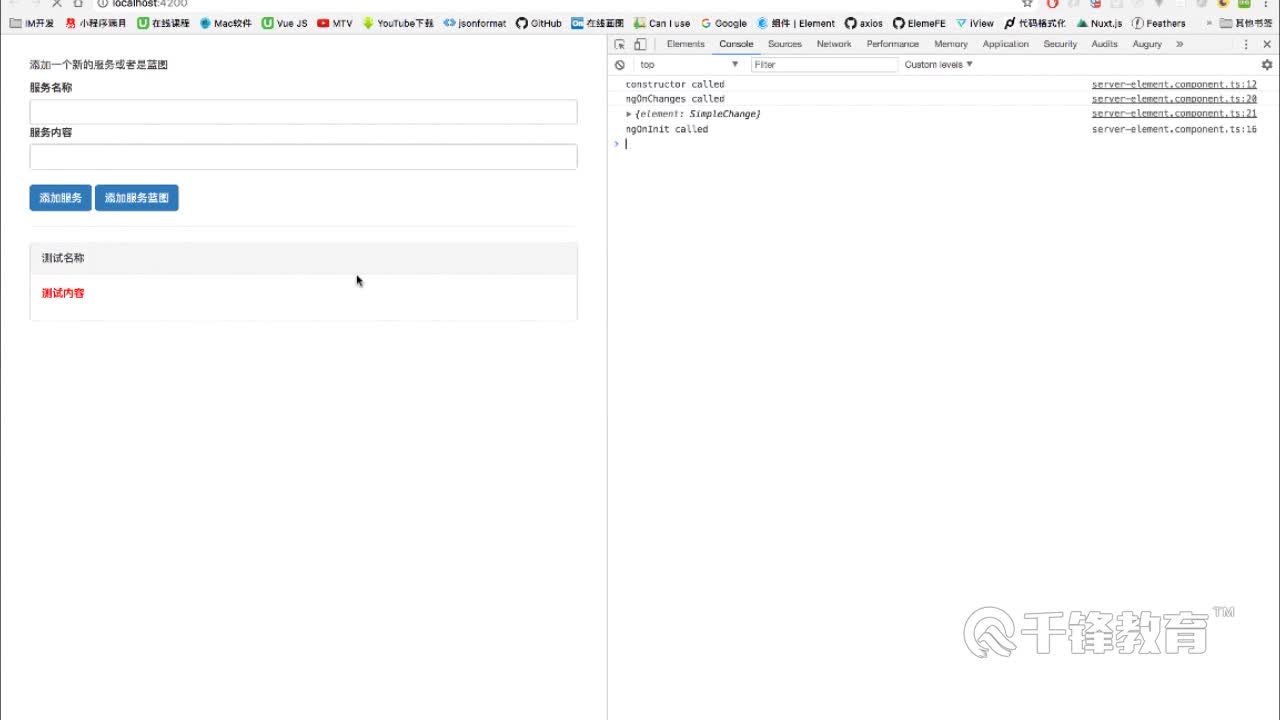Open the axios bookmark

coord(864,23)
